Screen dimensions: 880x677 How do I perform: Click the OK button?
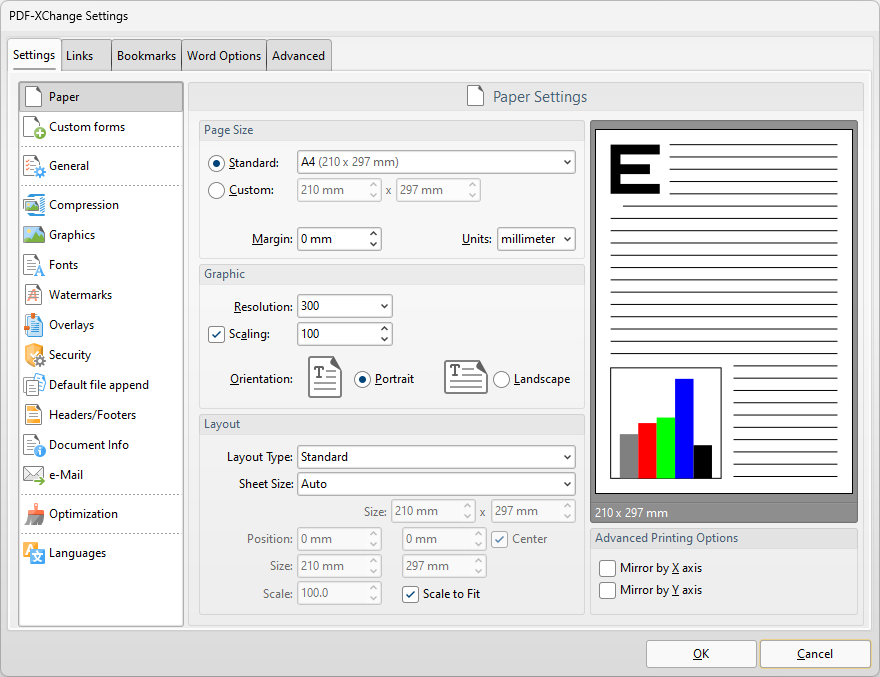click(x=701, y=654)
